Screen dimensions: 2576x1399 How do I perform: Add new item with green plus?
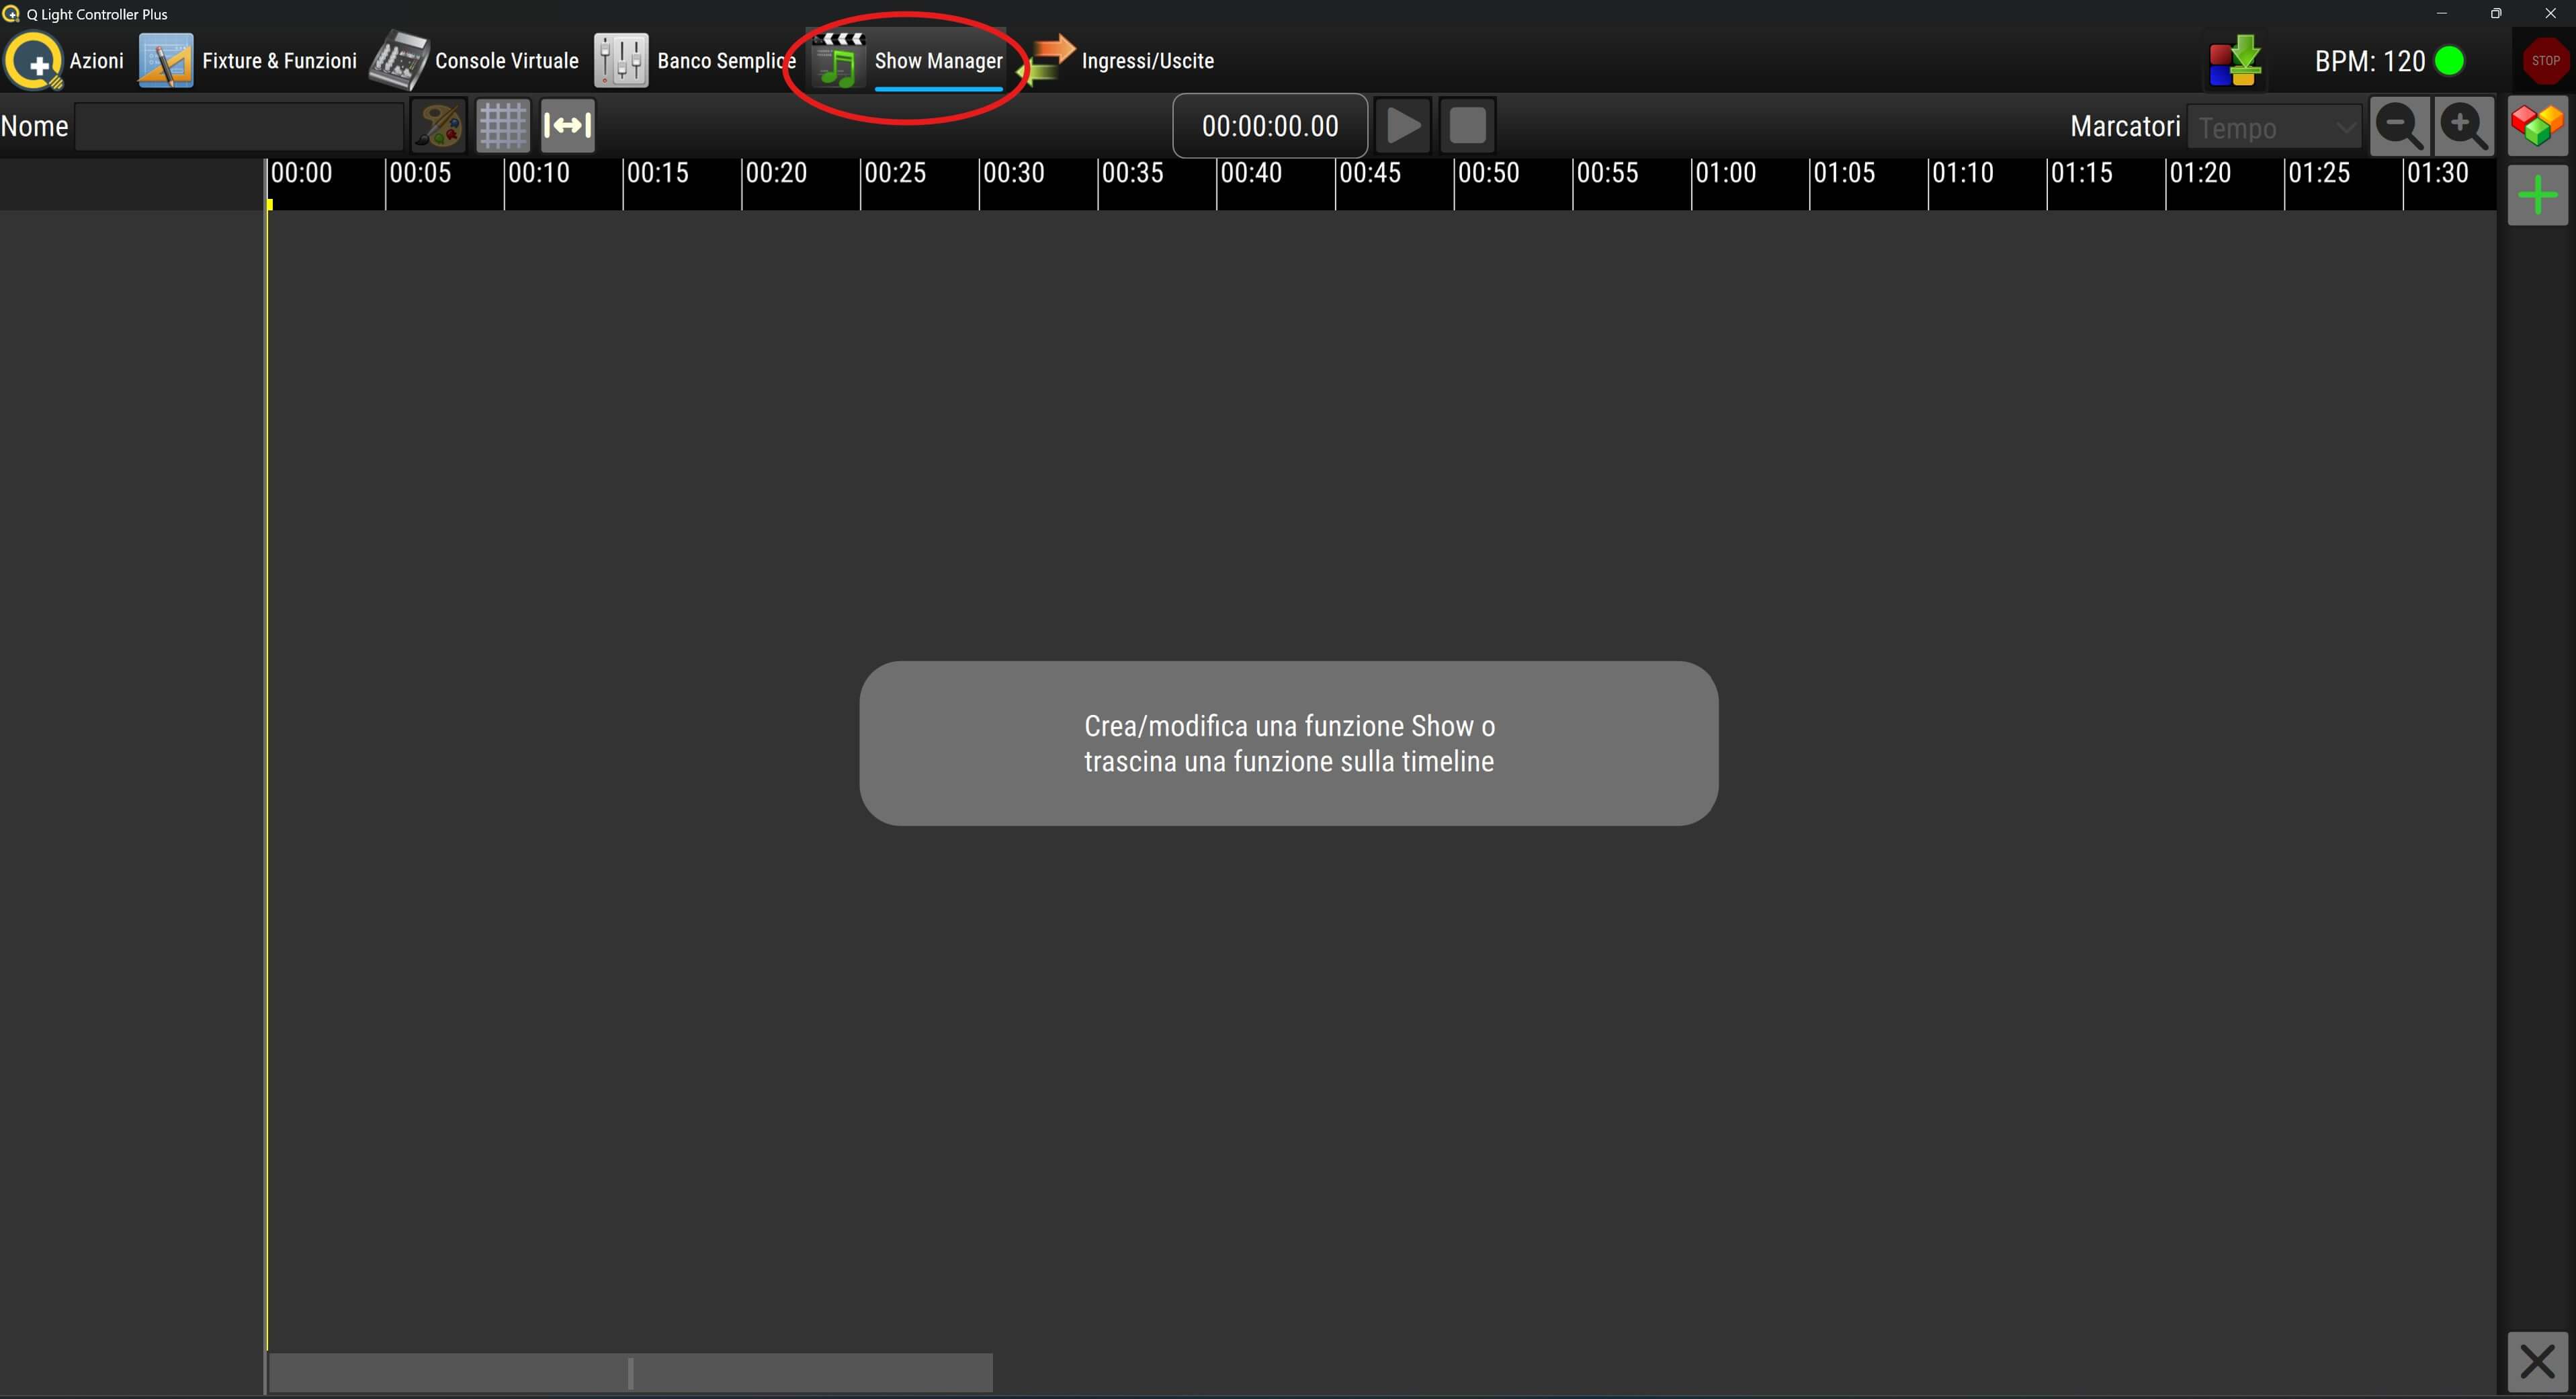coord(2537,195)
